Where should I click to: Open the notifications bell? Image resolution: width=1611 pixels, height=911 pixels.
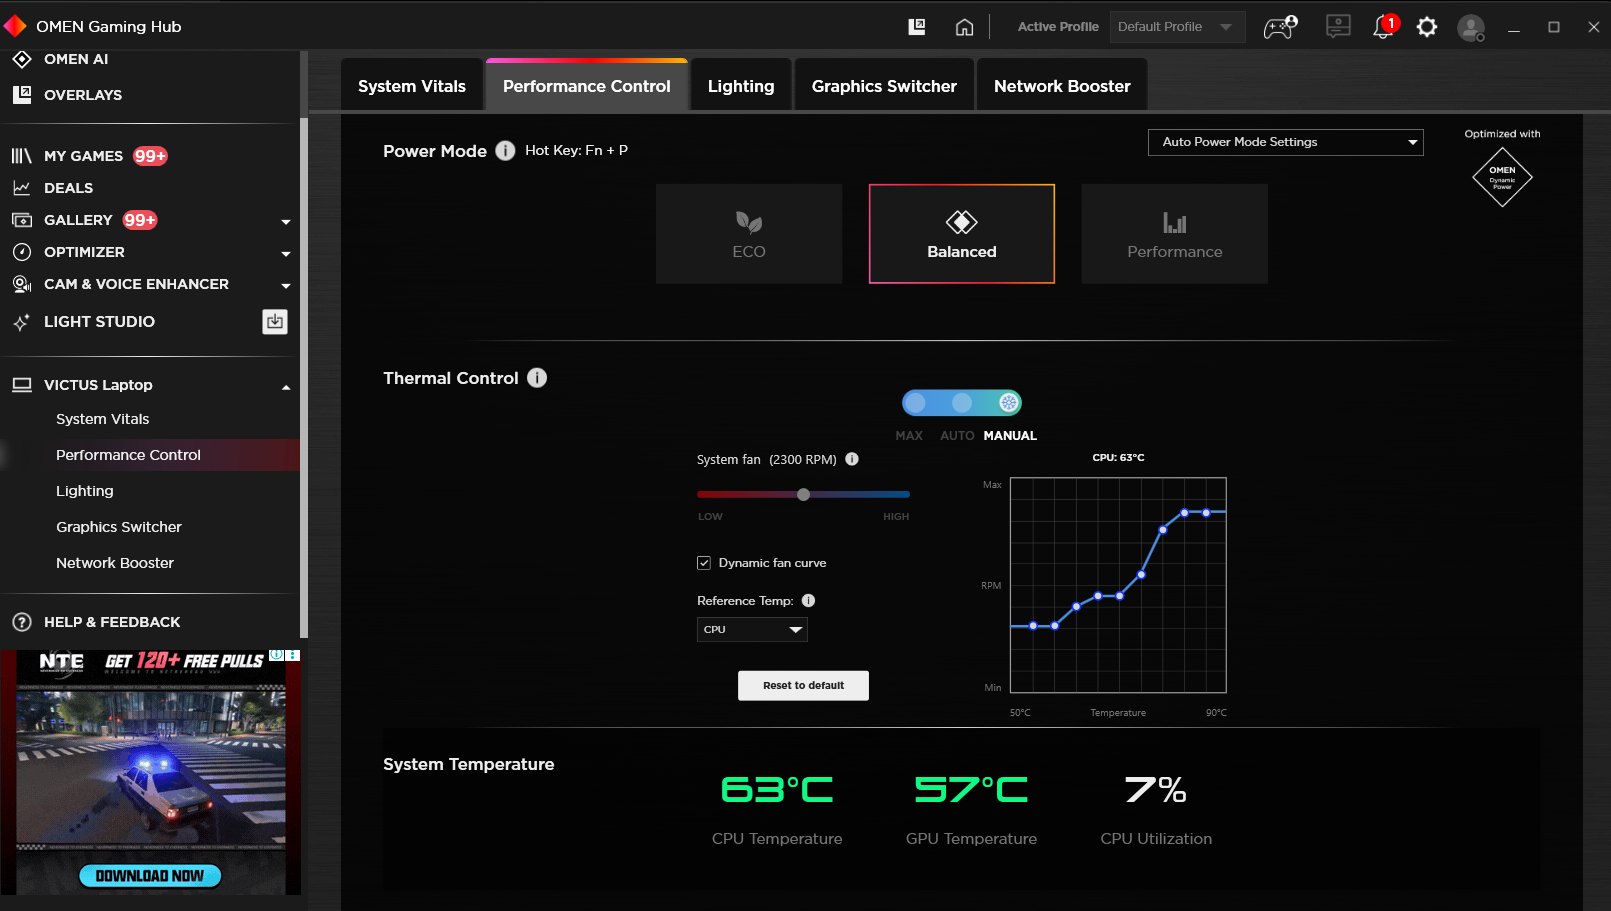tap(1384, 27)
